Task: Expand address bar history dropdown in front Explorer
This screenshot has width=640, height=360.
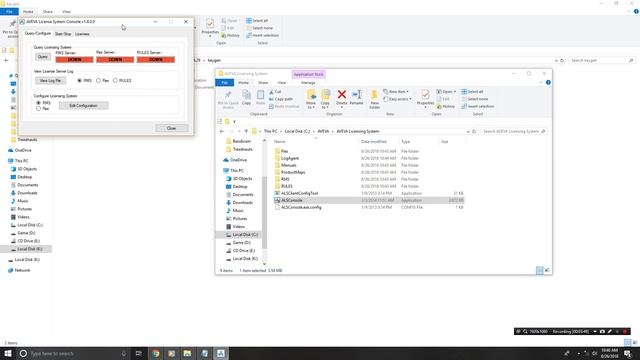Action: pyautogui.click(x=468, y=131)
